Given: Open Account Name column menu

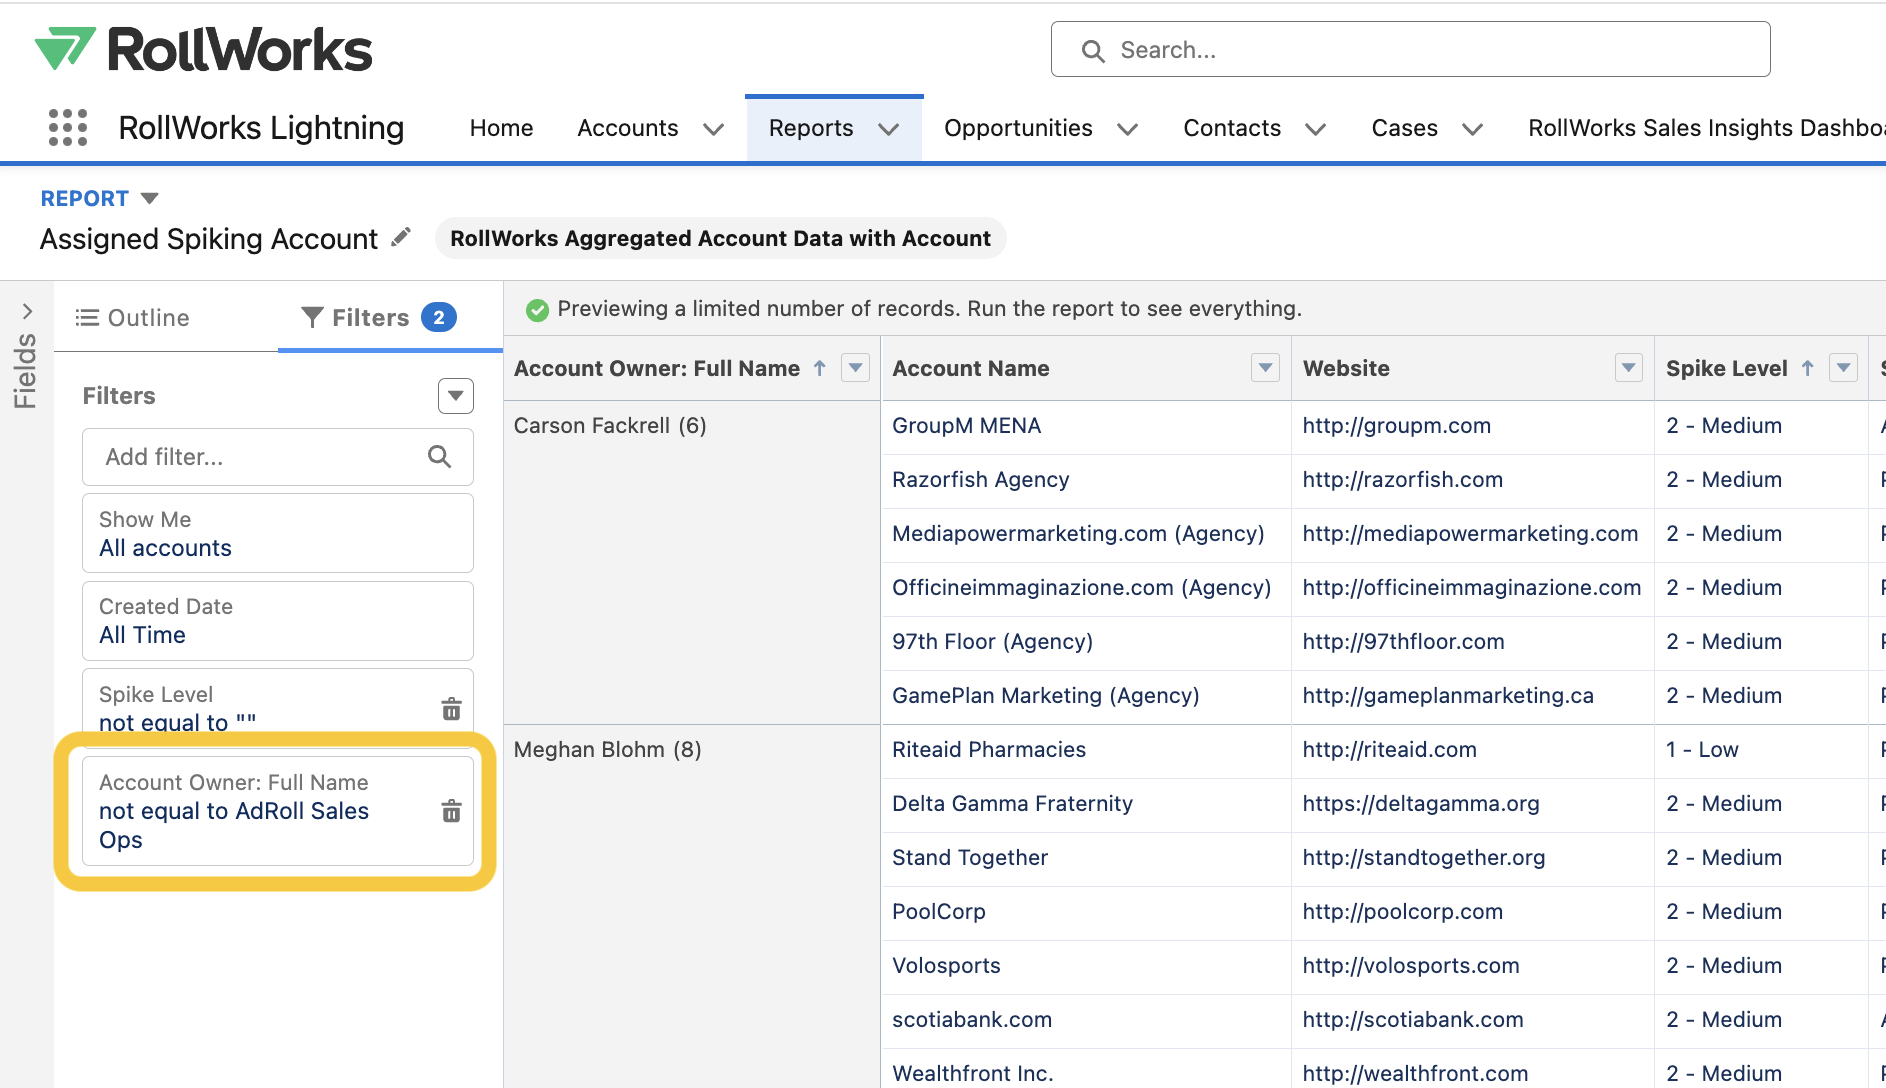Looking at the screenshot, I should tap(1266, 368).
